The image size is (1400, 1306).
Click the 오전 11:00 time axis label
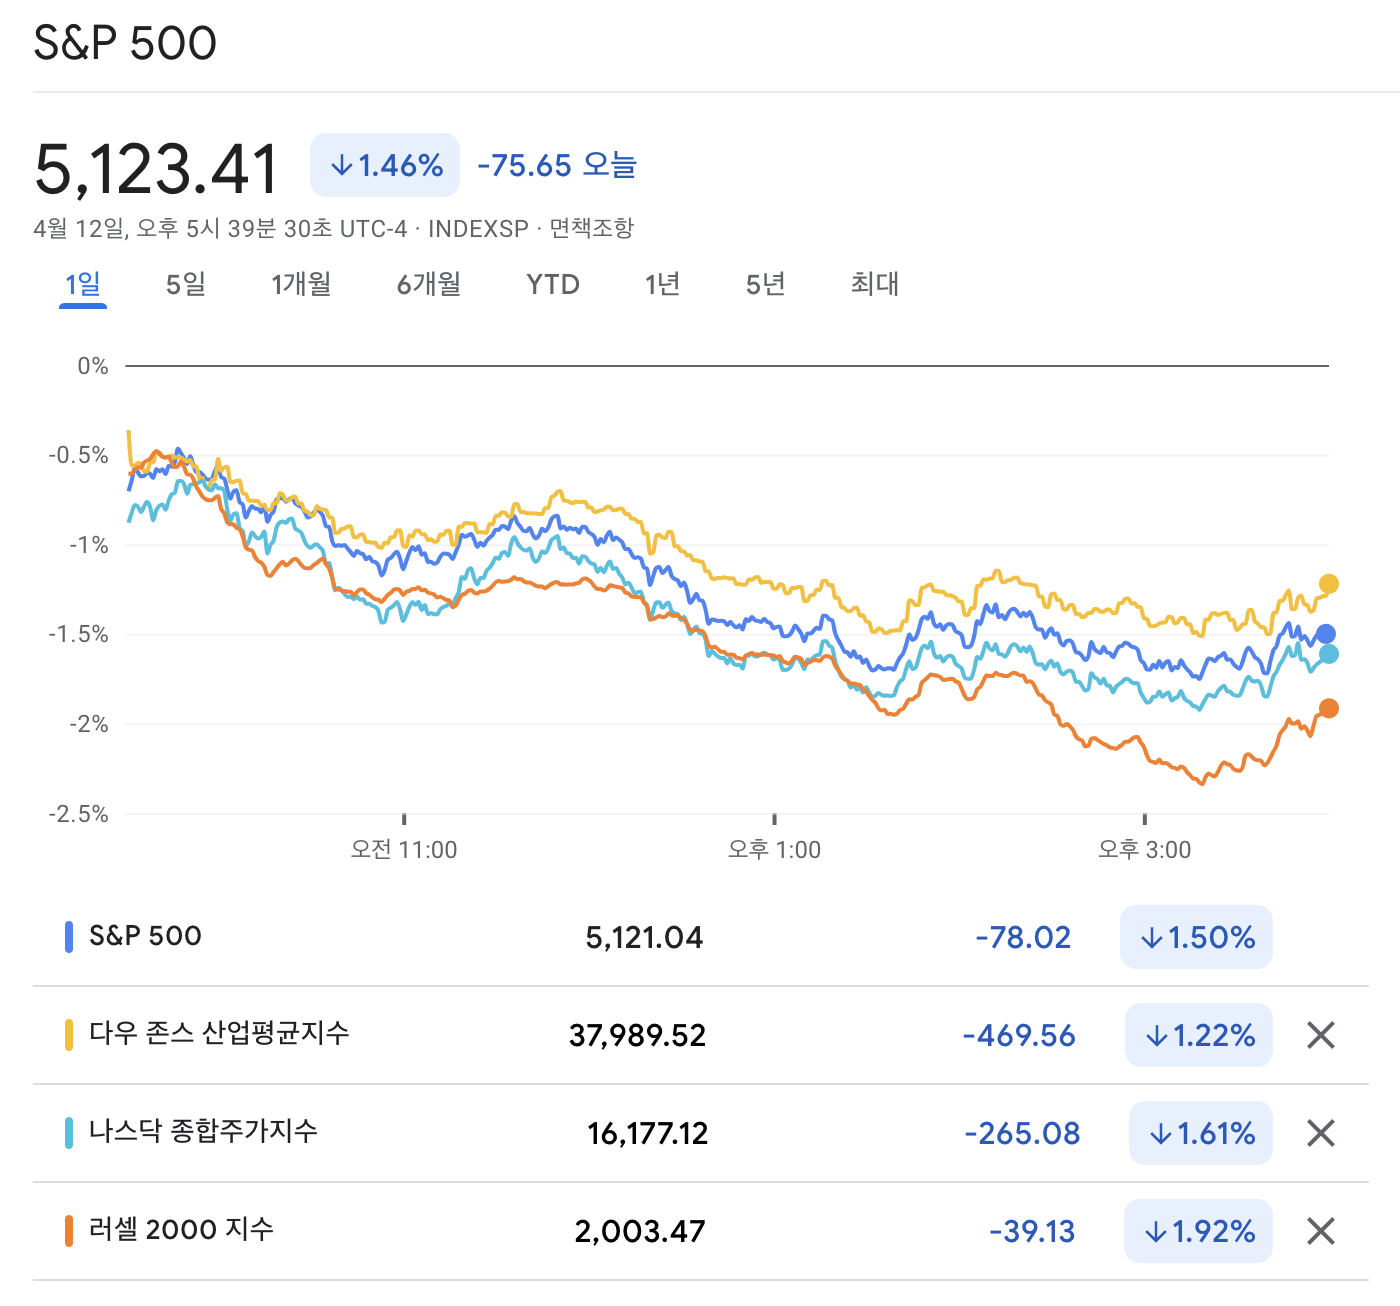coord(404,850)
